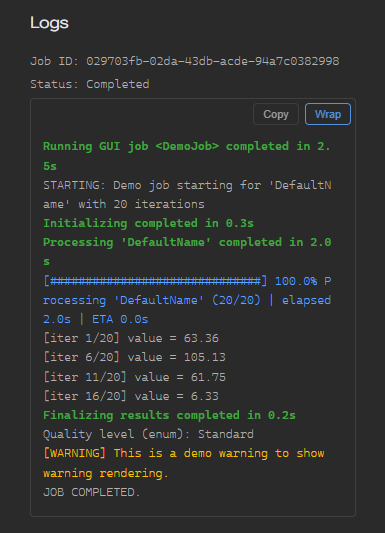Select the Job ID value text

(212, 61)
